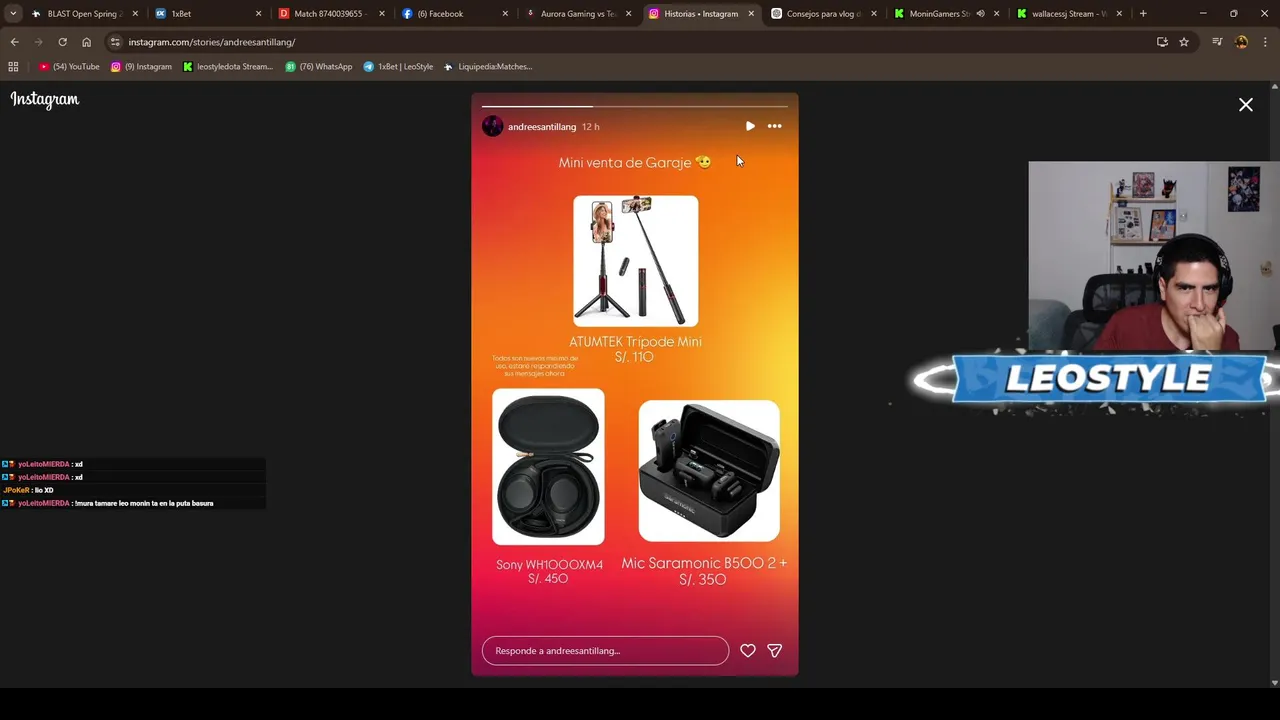Screen dimensions: 1280x720
Task: Reload the current page
Action: (62, 42)
